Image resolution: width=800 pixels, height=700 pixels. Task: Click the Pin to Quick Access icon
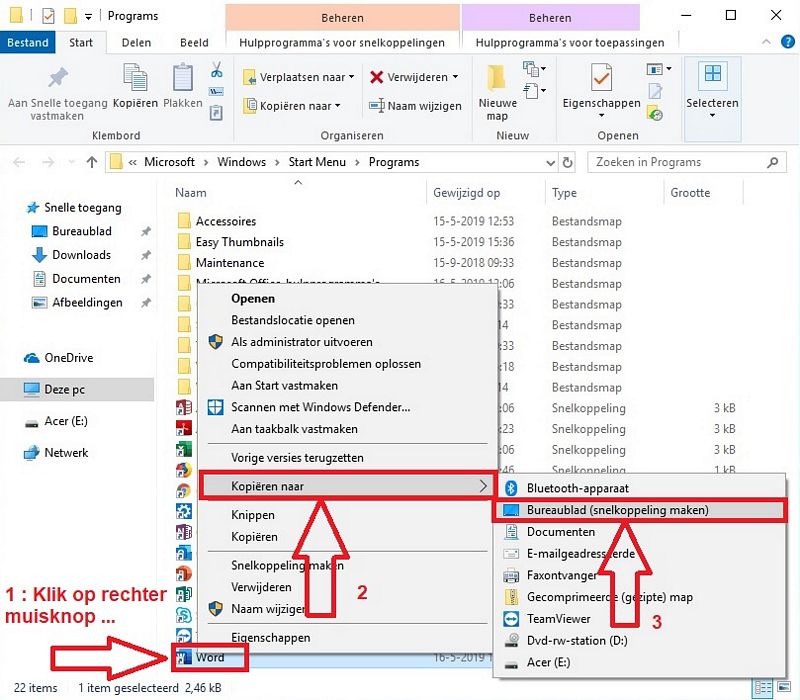point(58,77)
